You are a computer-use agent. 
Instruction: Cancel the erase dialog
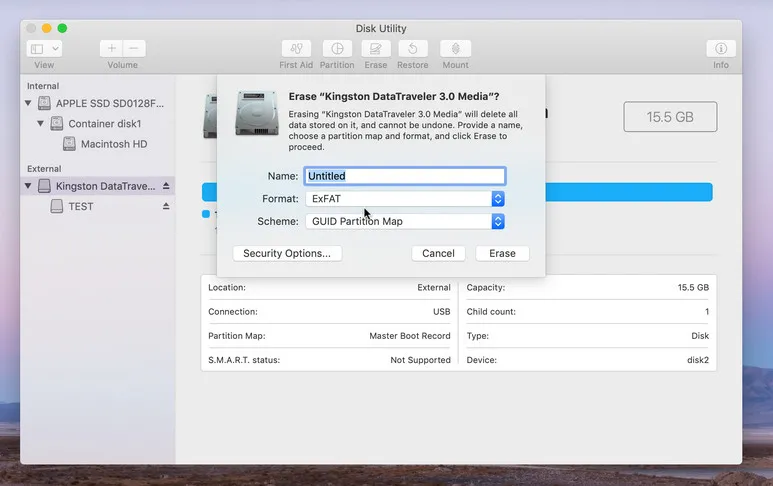coord(438,253)
